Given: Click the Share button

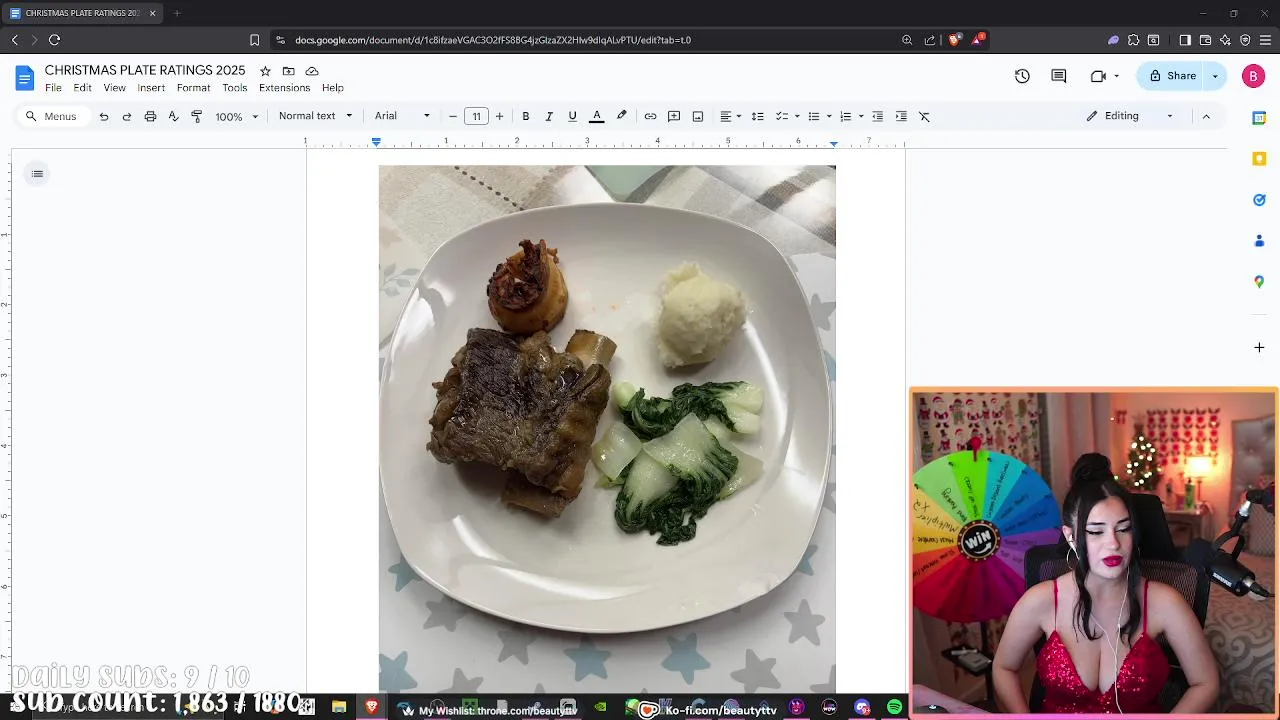Looking at the screenshot, I should pyautogui.click(x=1171, y=76).
